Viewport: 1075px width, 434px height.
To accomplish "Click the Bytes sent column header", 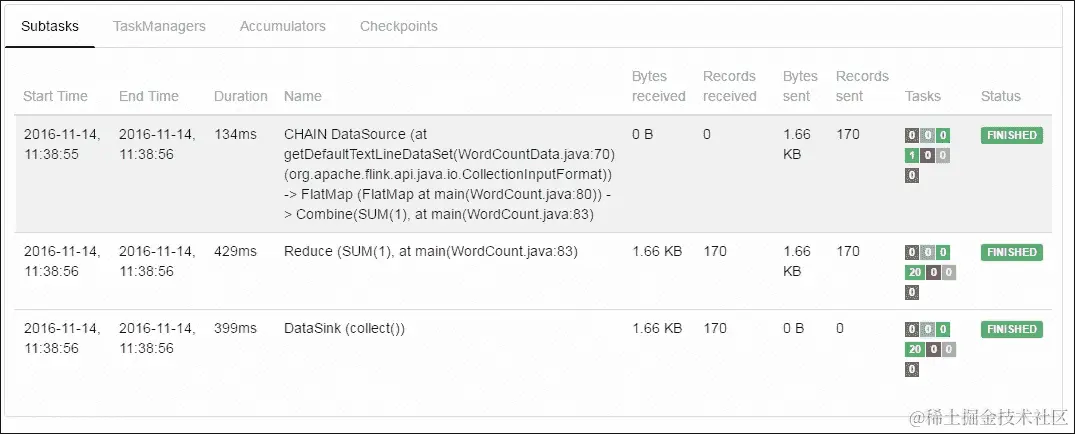I will tap(800, 86).
